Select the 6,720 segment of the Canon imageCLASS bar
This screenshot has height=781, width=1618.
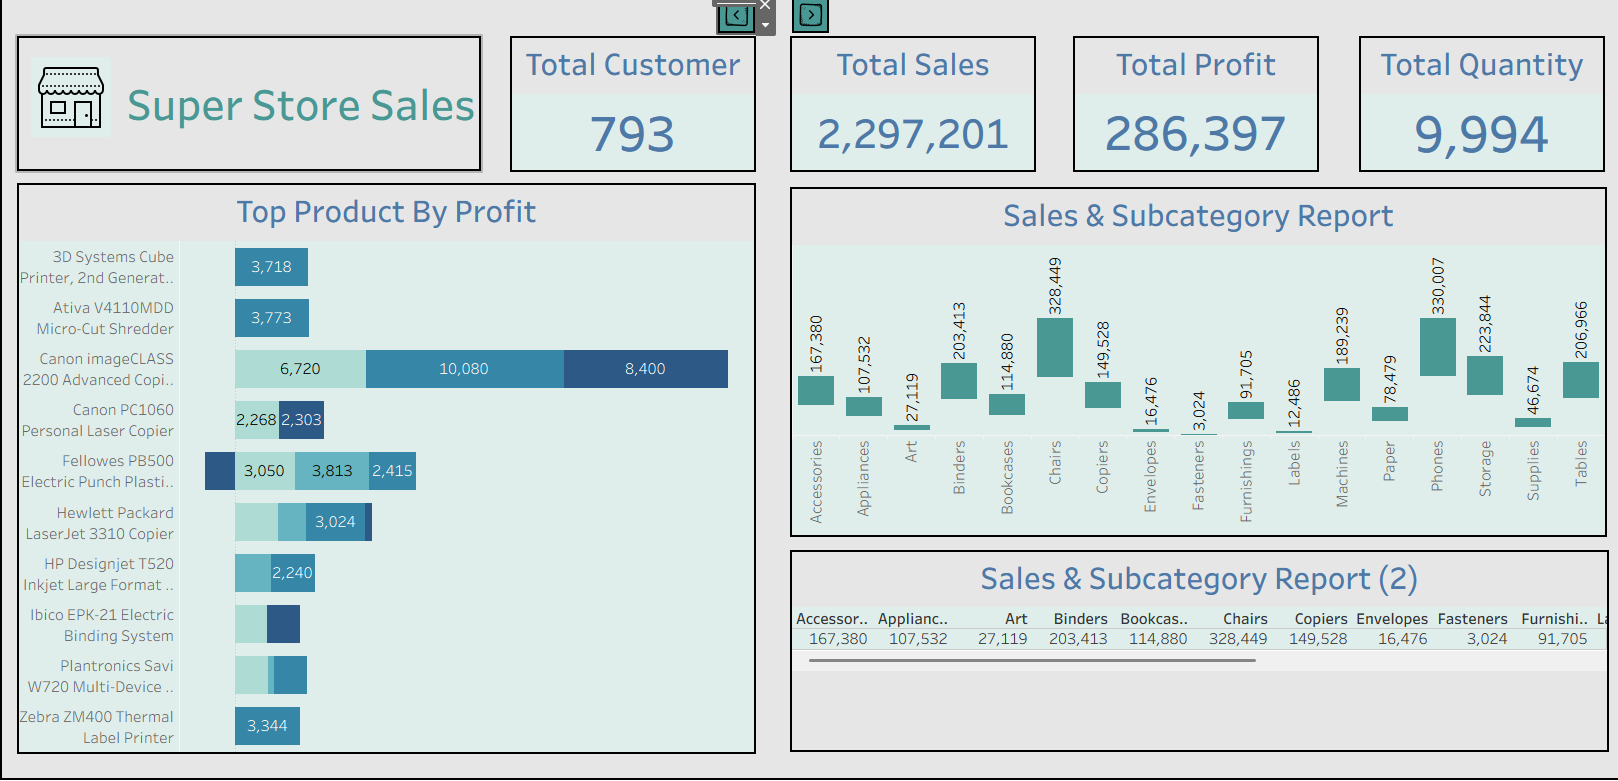pos(300,369)
